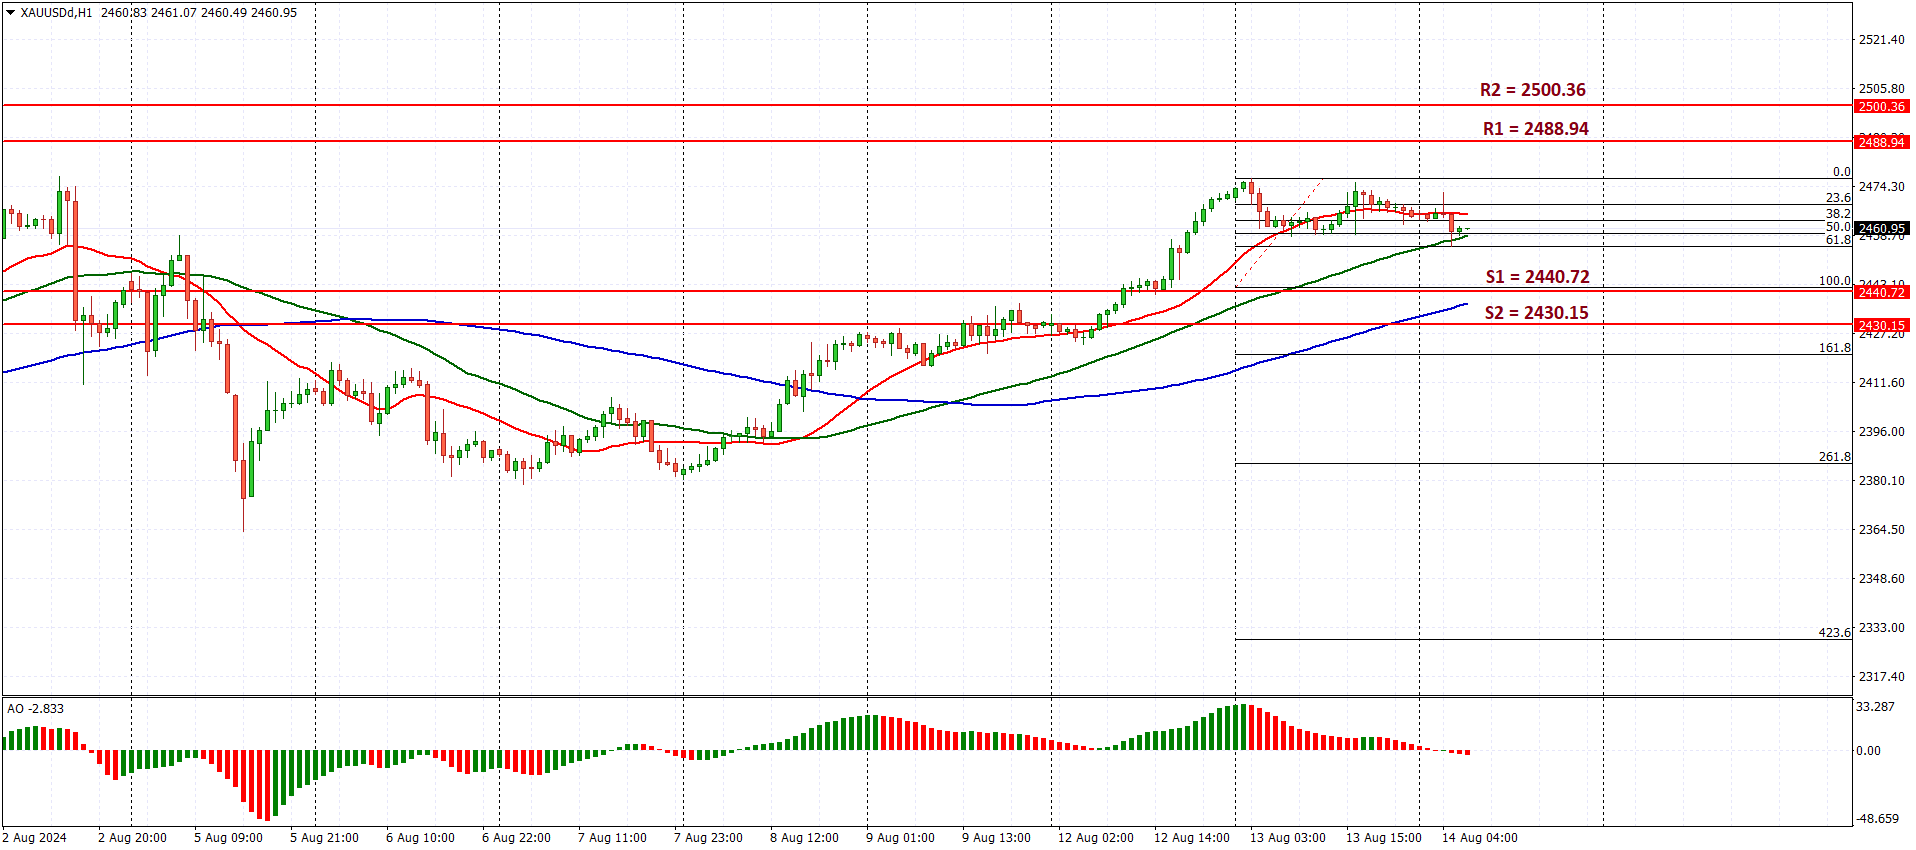Viewport: 1916px width, 850px height.
Task: Select the Fibonacci 423.6 level label
Action: click(1834, 632)
